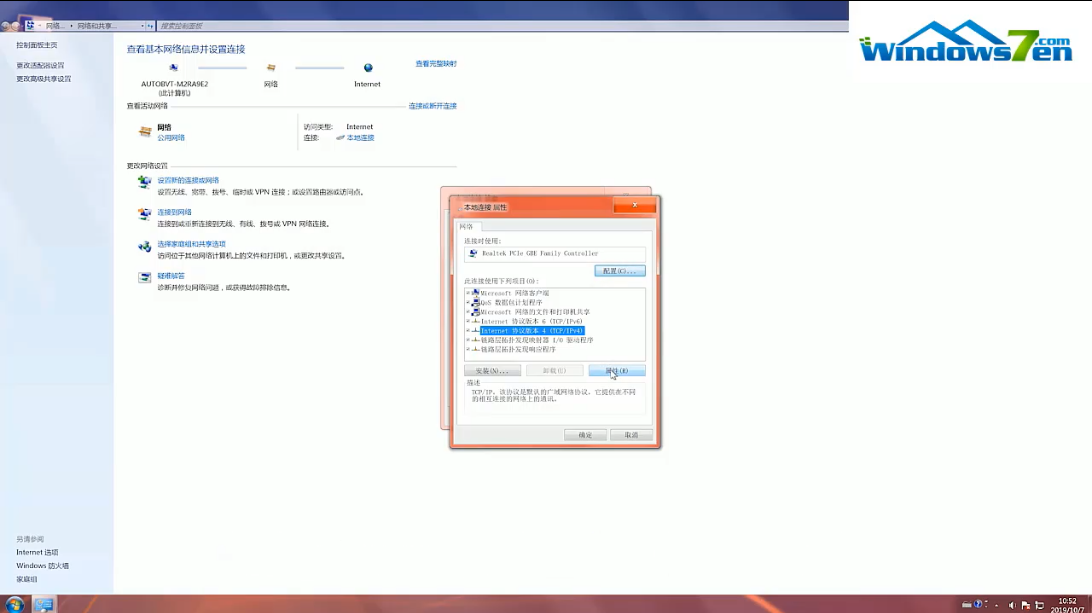Click the bench icon next to 公用网络
The width and height of the screenshot is (1092, 613).
pos(145,131)
